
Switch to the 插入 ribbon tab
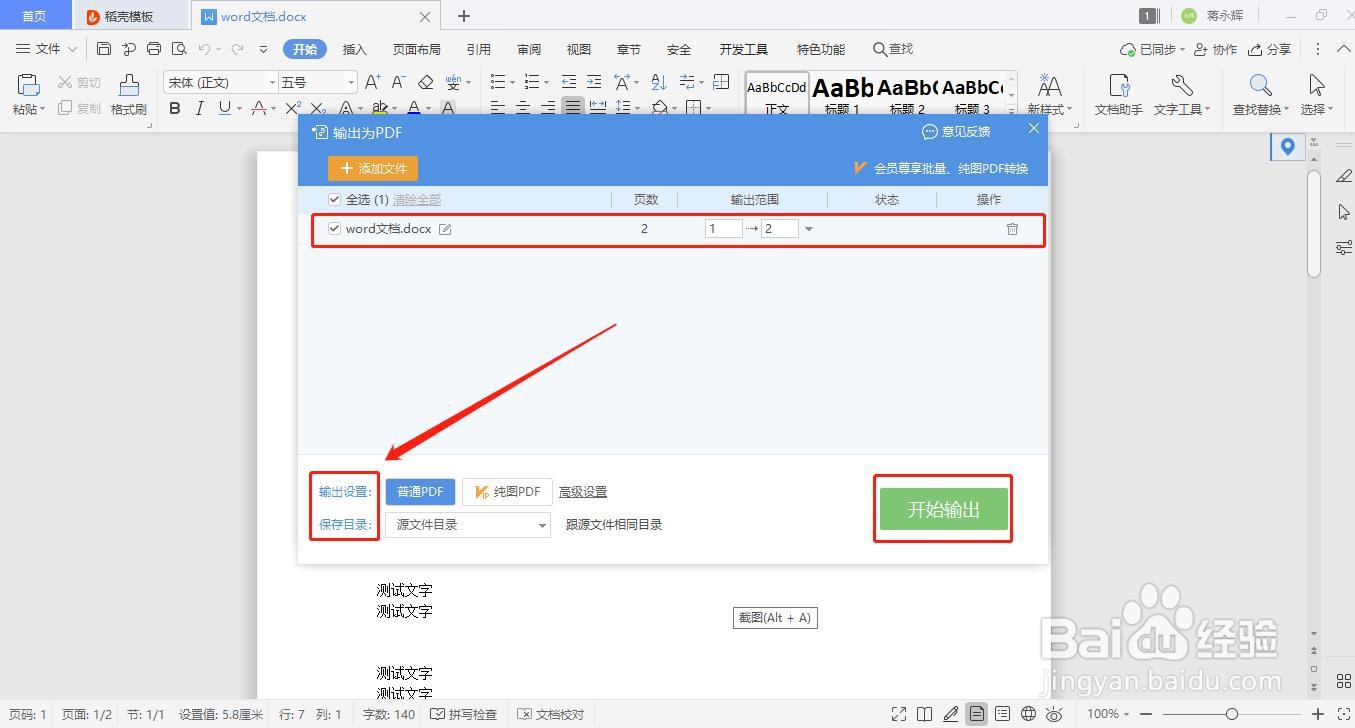tap(354, 48)
